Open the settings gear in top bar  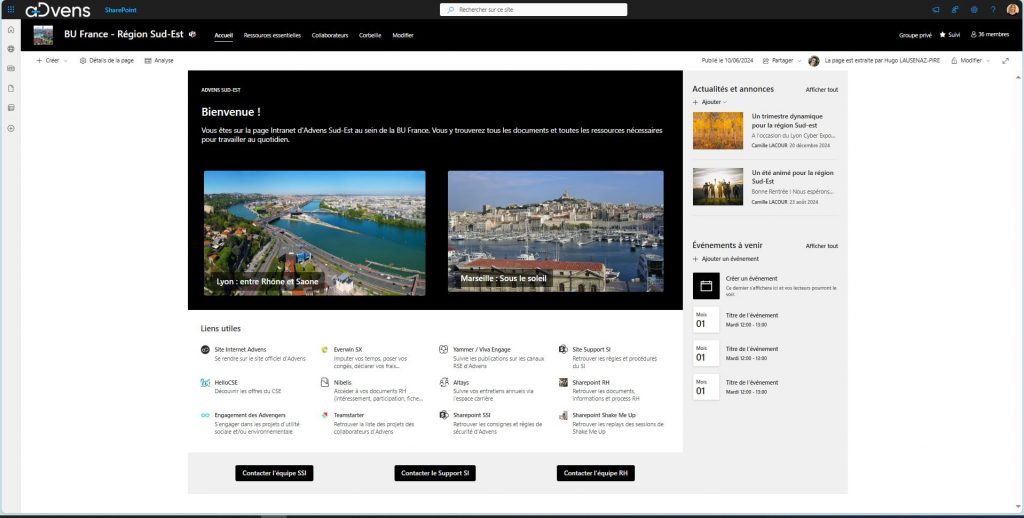(x=974, y=10)
